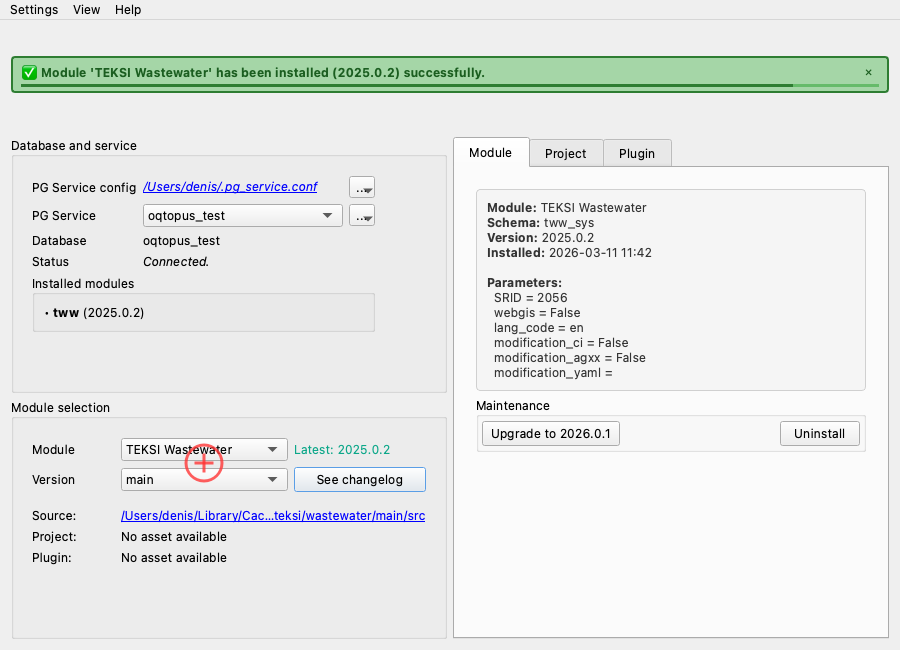Viewport: 900px width, 650px height.
Task: Open the Version dropdown set to main
Action: click(204, 480)
